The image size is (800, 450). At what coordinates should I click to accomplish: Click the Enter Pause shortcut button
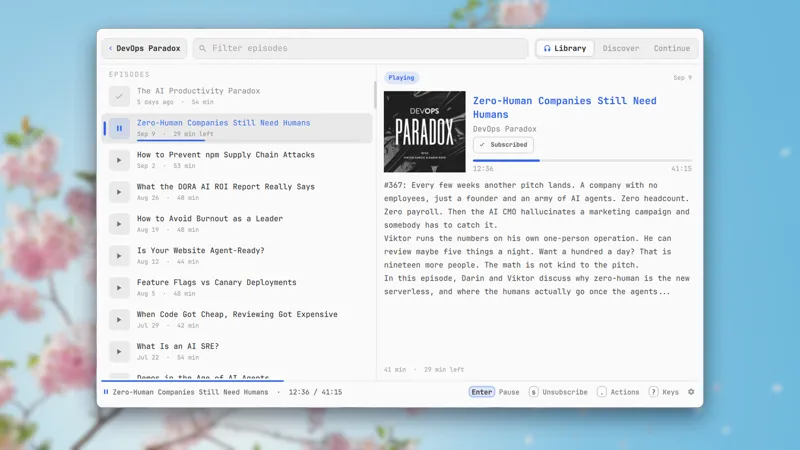click(494, 392)
